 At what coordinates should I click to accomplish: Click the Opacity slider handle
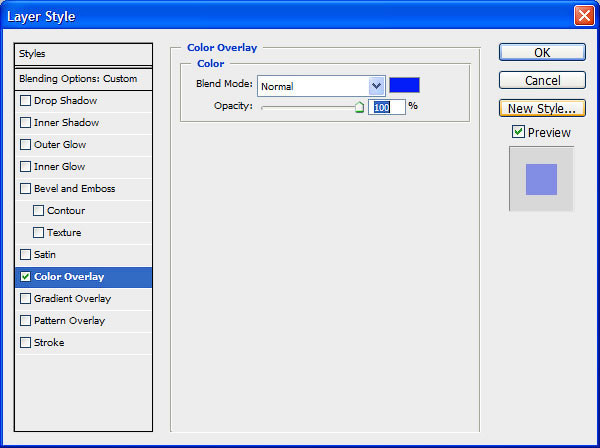pos(359,107)
